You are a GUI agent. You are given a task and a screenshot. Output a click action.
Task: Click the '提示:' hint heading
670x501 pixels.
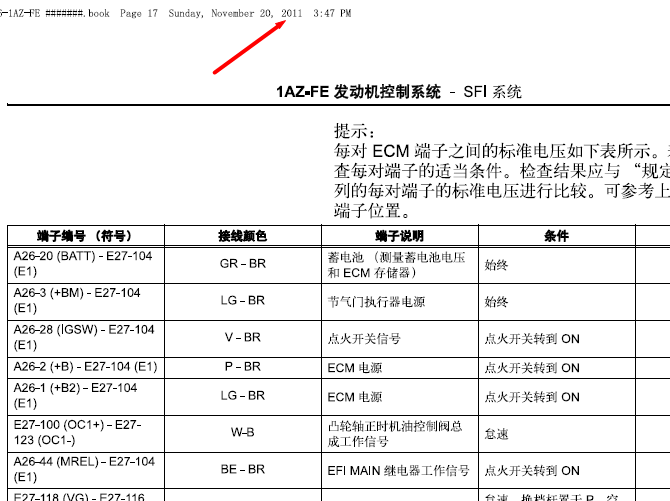click(x=354, y=131)
